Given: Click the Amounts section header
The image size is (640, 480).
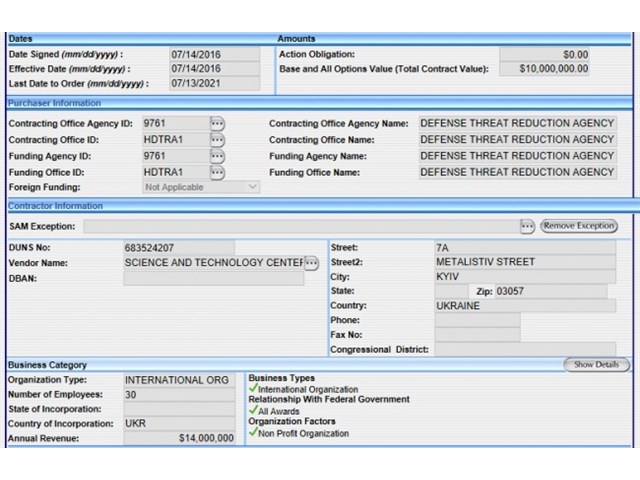Looking at the screenshot, I should [296, 39].
